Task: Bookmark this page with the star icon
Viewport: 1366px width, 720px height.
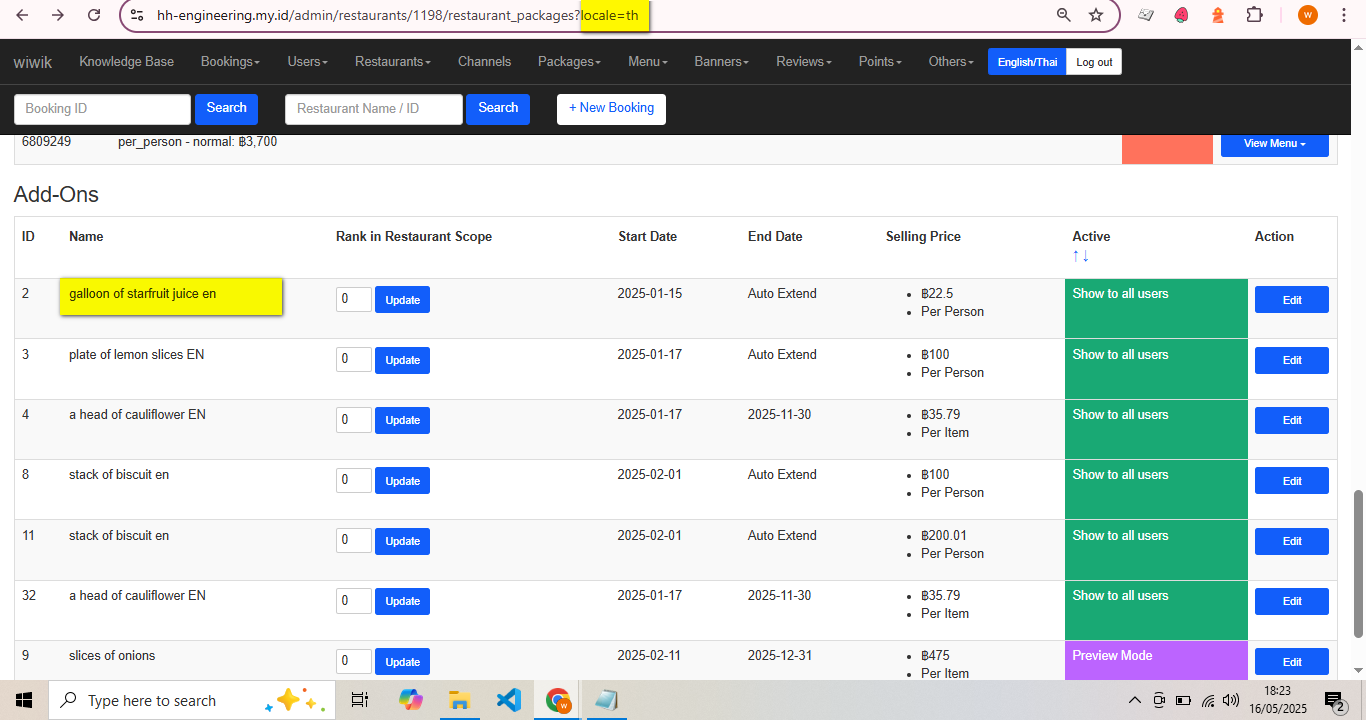Action: 1096,15
